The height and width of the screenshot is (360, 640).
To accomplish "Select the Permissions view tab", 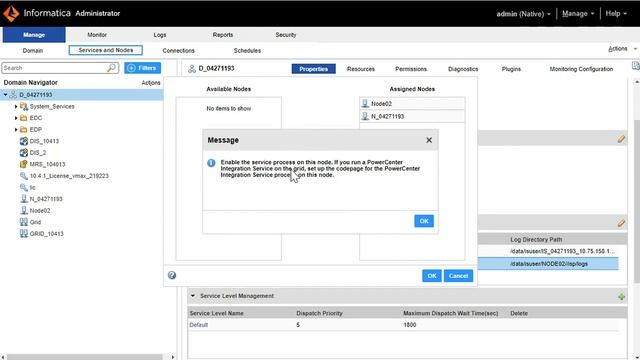I will coord(411,69).
